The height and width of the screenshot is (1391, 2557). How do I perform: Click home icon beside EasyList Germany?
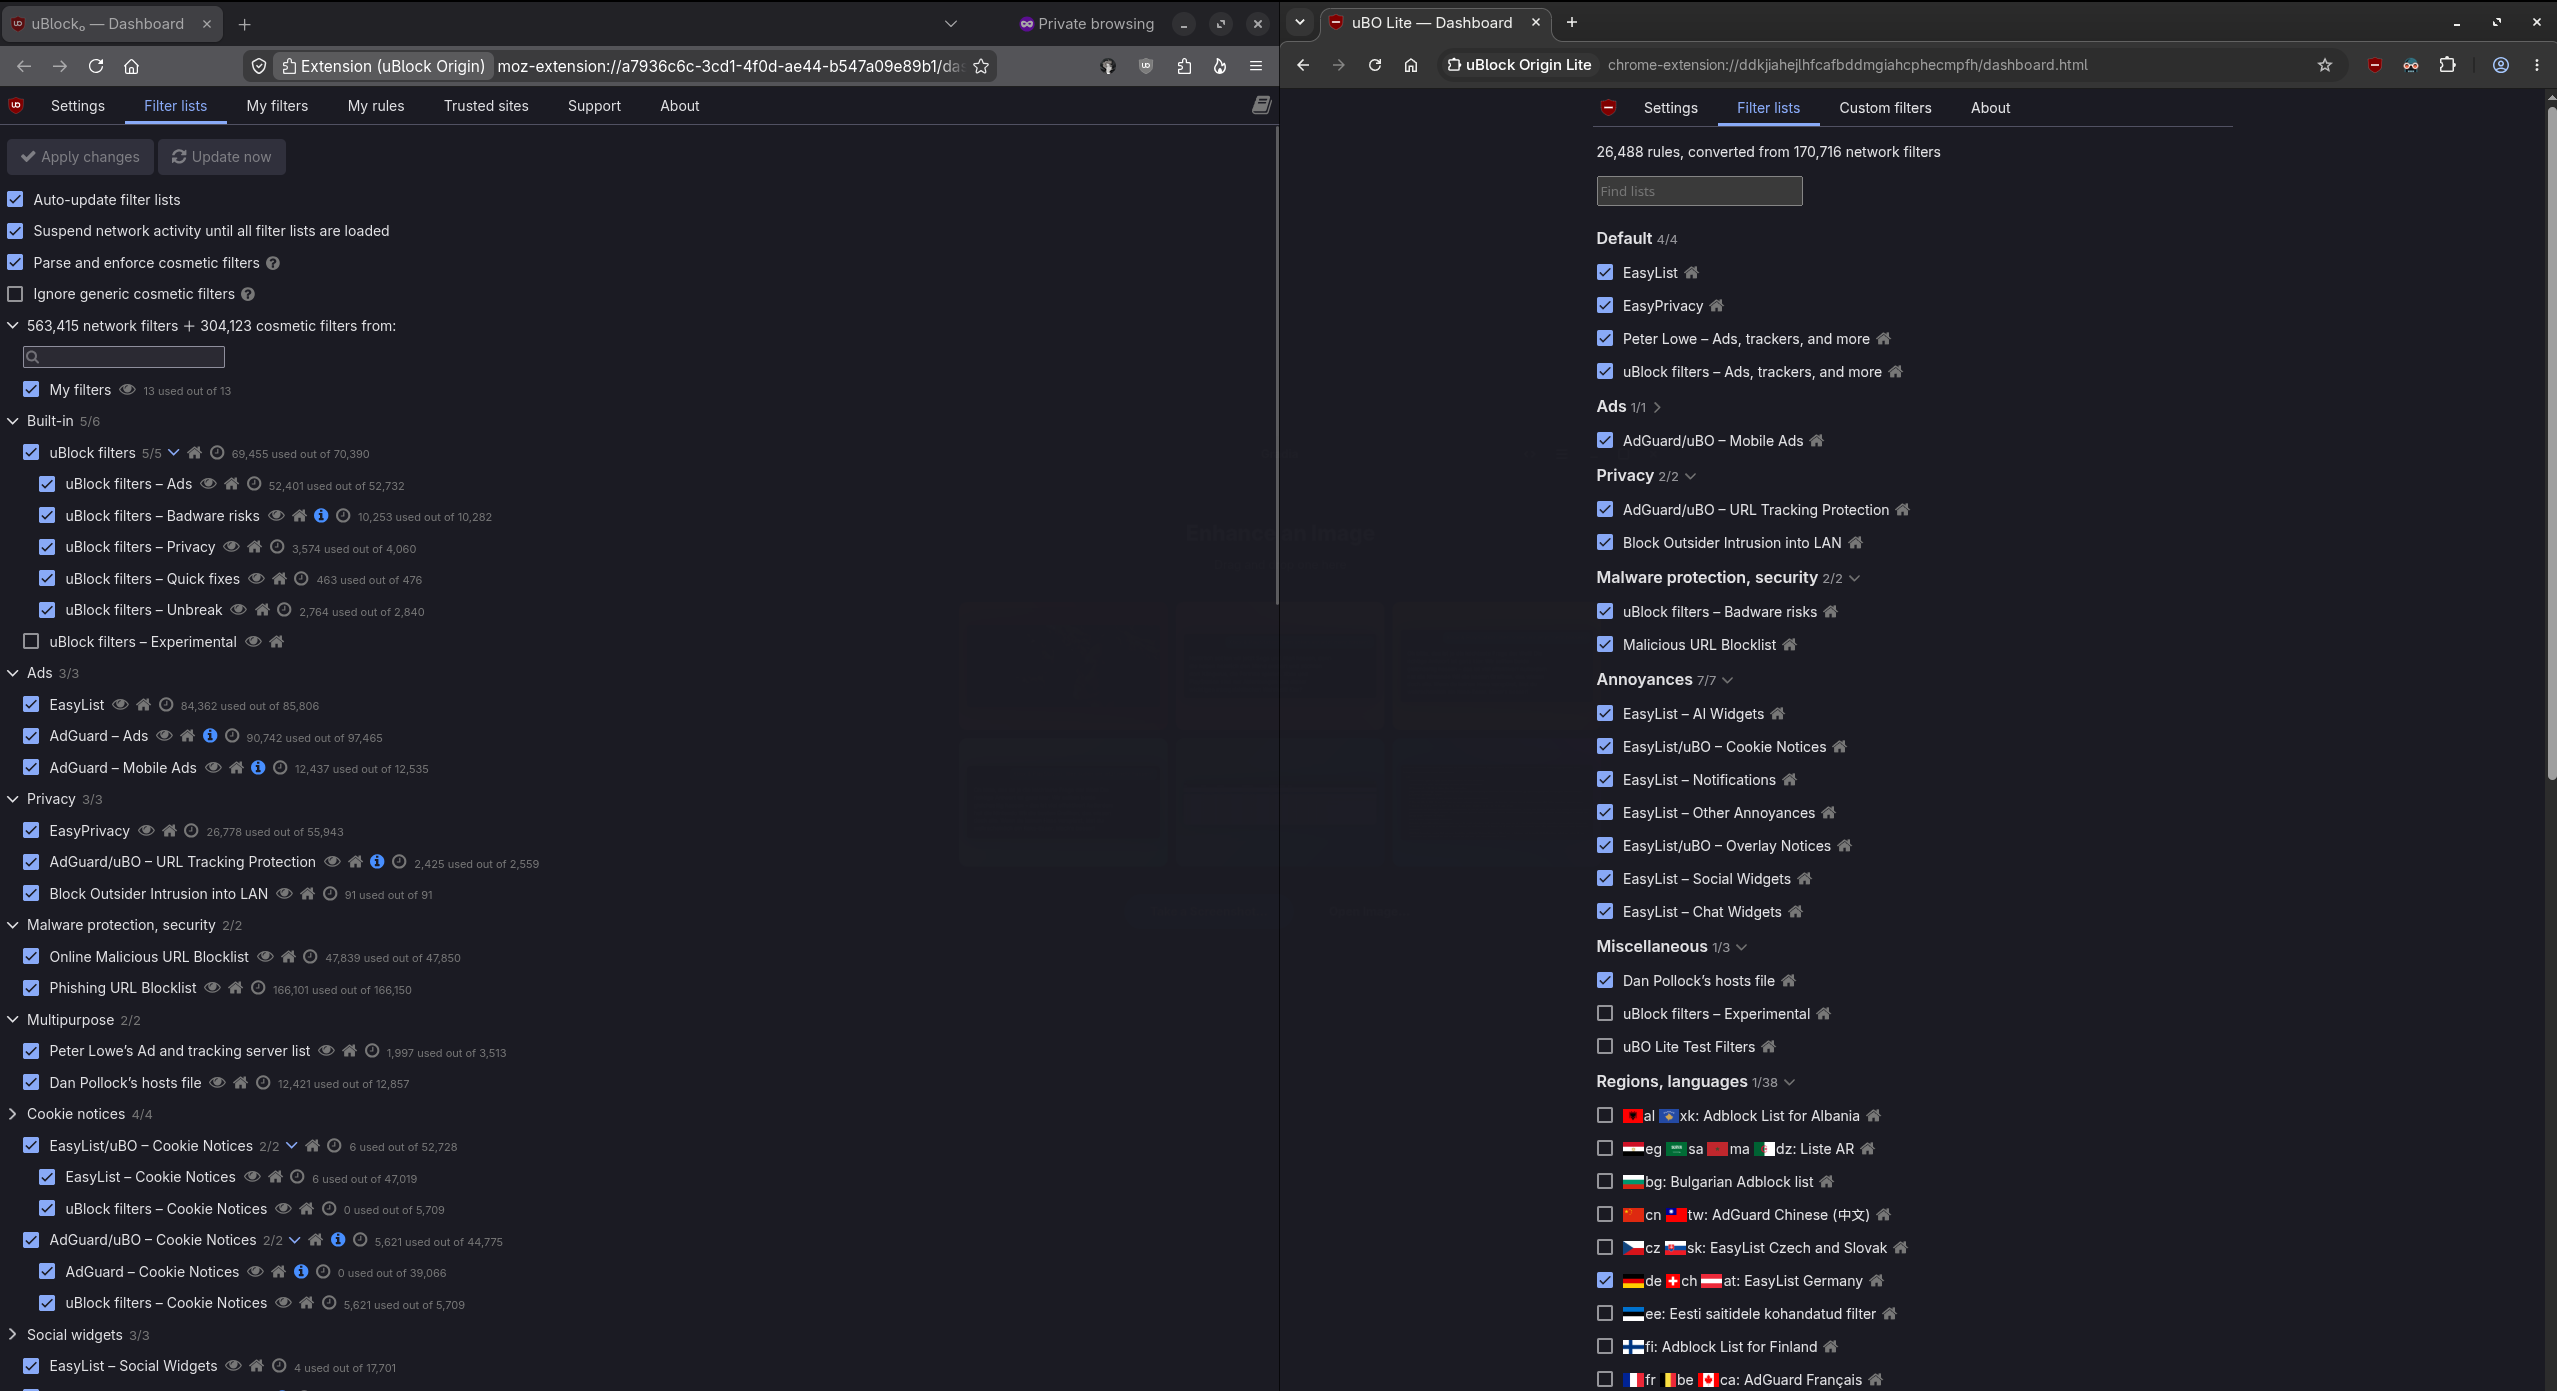1876,1281
